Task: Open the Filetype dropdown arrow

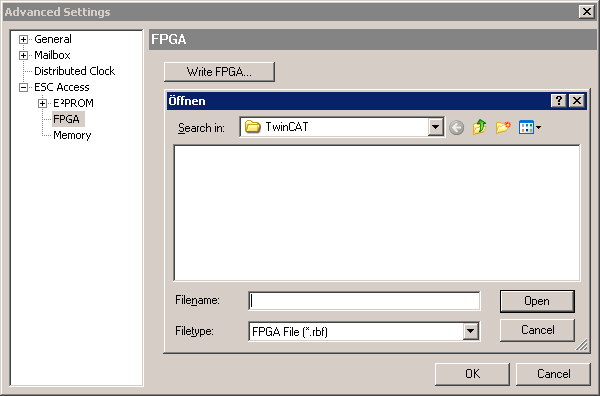Action: (471, 331)
